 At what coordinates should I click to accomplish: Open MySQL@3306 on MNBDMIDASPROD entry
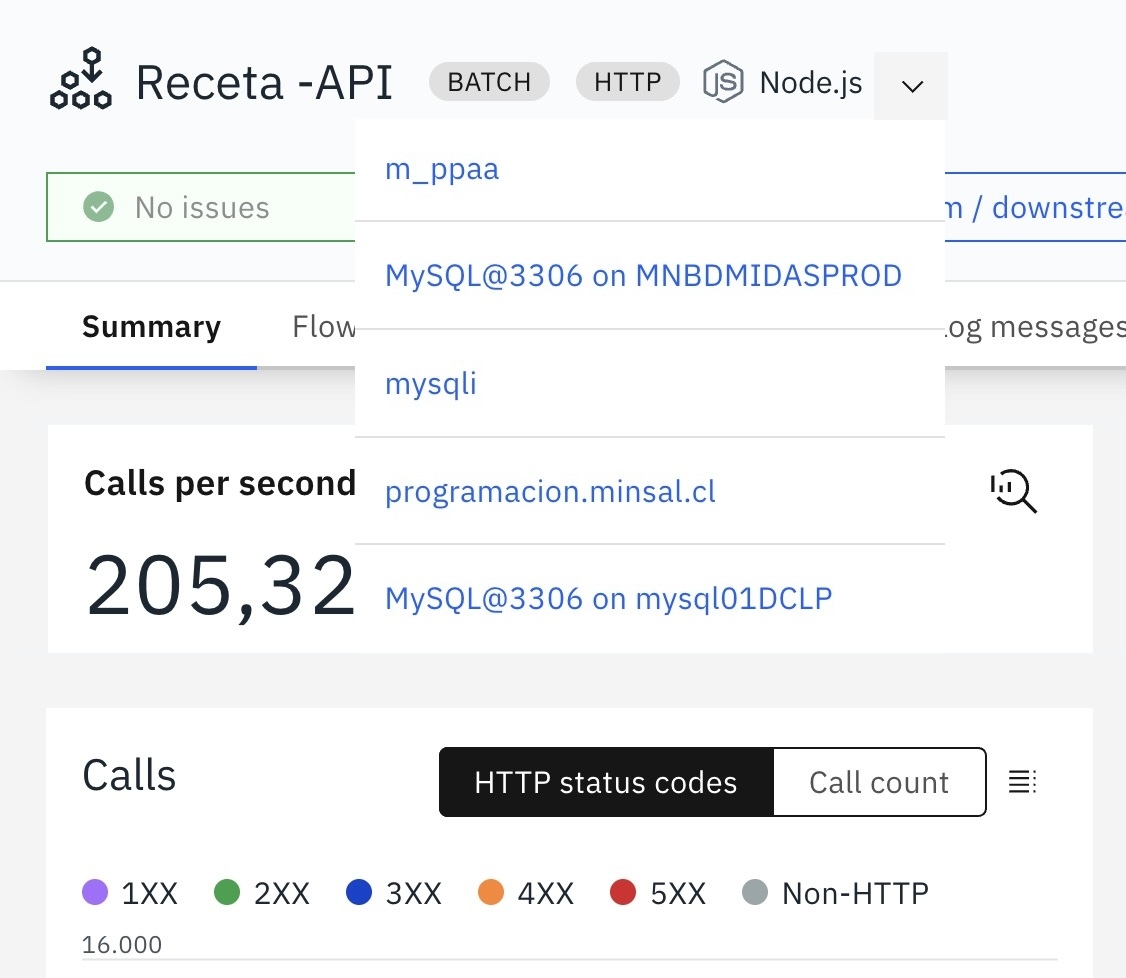coord(643,275)
